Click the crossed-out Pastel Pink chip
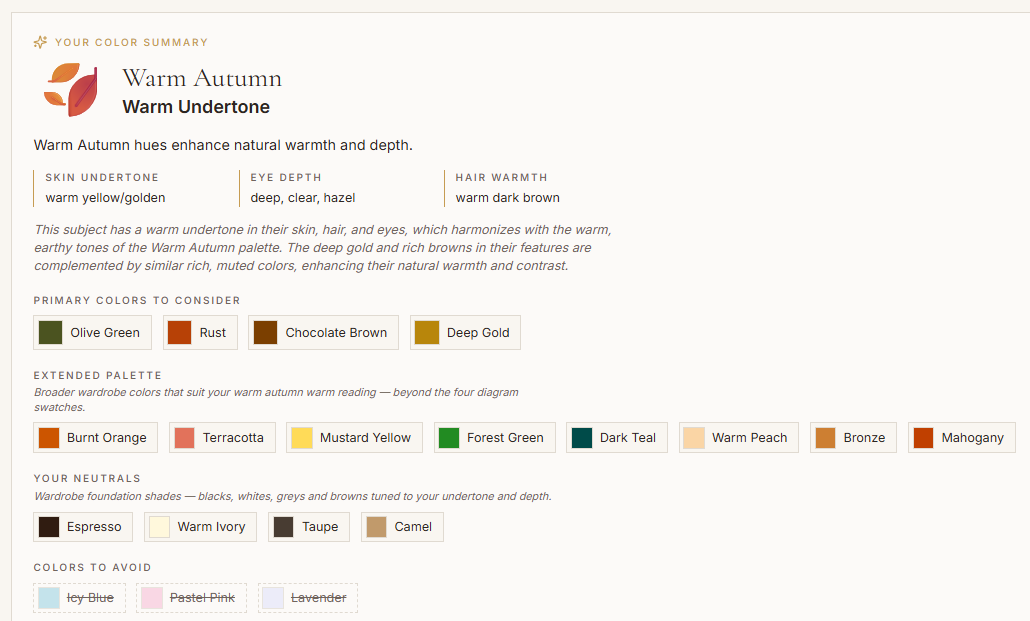Viewport: 1030px width, 621px height. click(191, 598)
